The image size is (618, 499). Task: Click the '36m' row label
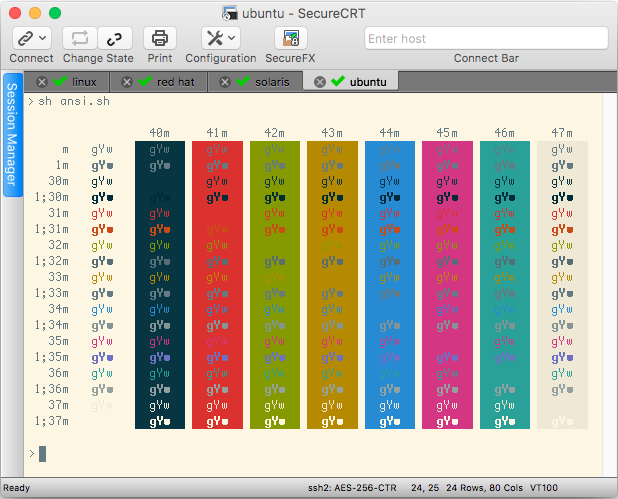click(59, 373)
